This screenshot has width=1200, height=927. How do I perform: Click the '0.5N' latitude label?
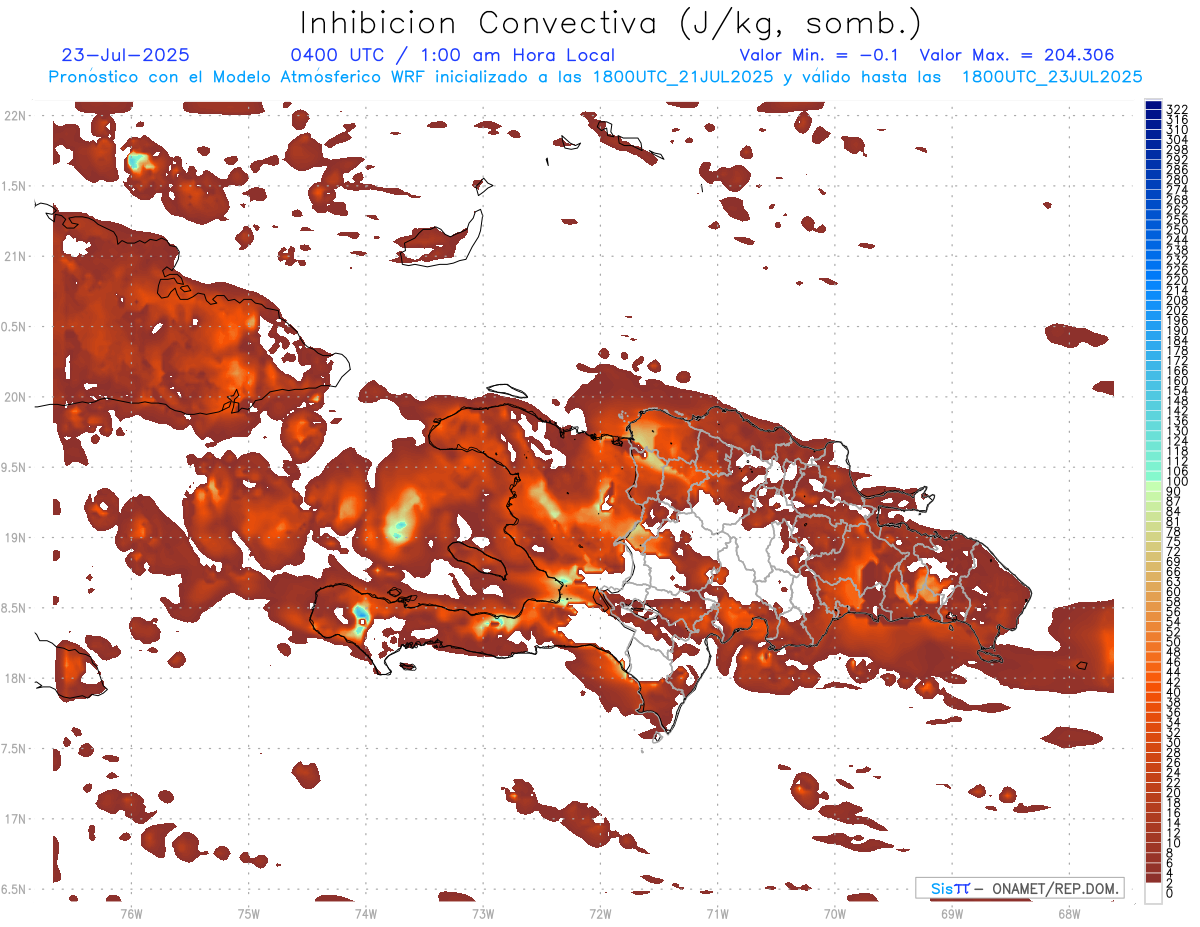(15, 327)
